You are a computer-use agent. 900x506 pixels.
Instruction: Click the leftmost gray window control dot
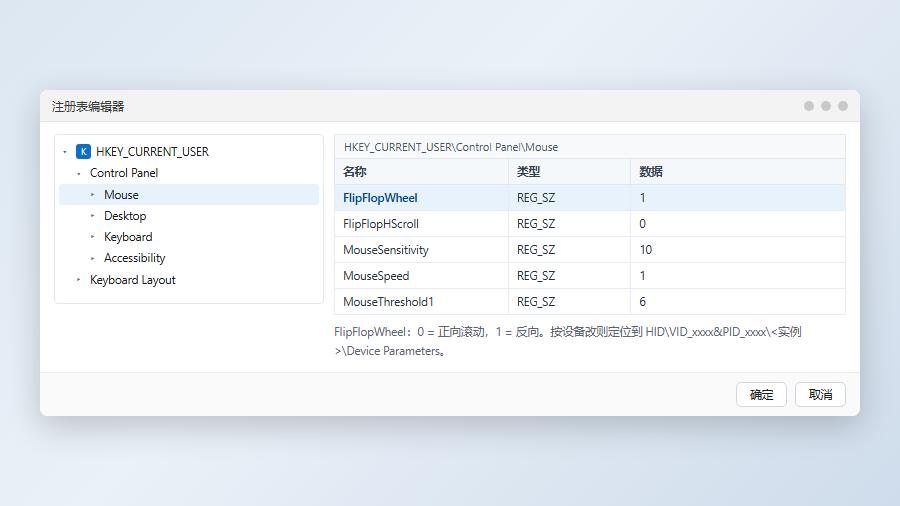pyautogui.click(x=809, y=106)
